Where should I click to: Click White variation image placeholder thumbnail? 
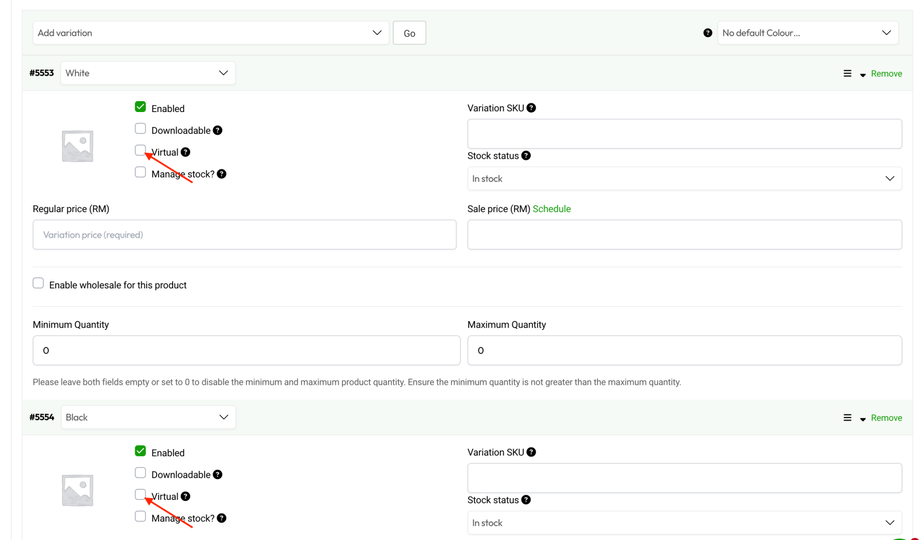coord(77,146)
